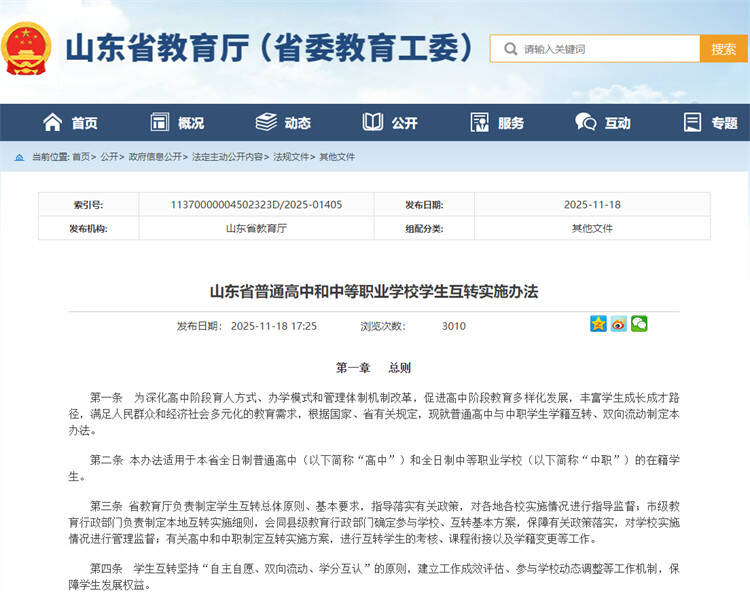Share article via WeChat icon
Viewport: 750px width, 597px height.
(639, 324)
